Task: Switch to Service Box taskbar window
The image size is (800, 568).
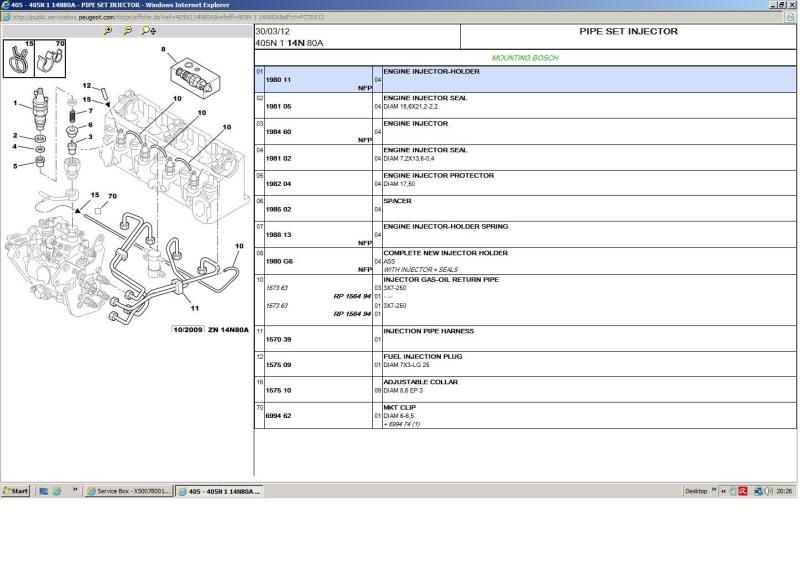Action: (129, 491)
